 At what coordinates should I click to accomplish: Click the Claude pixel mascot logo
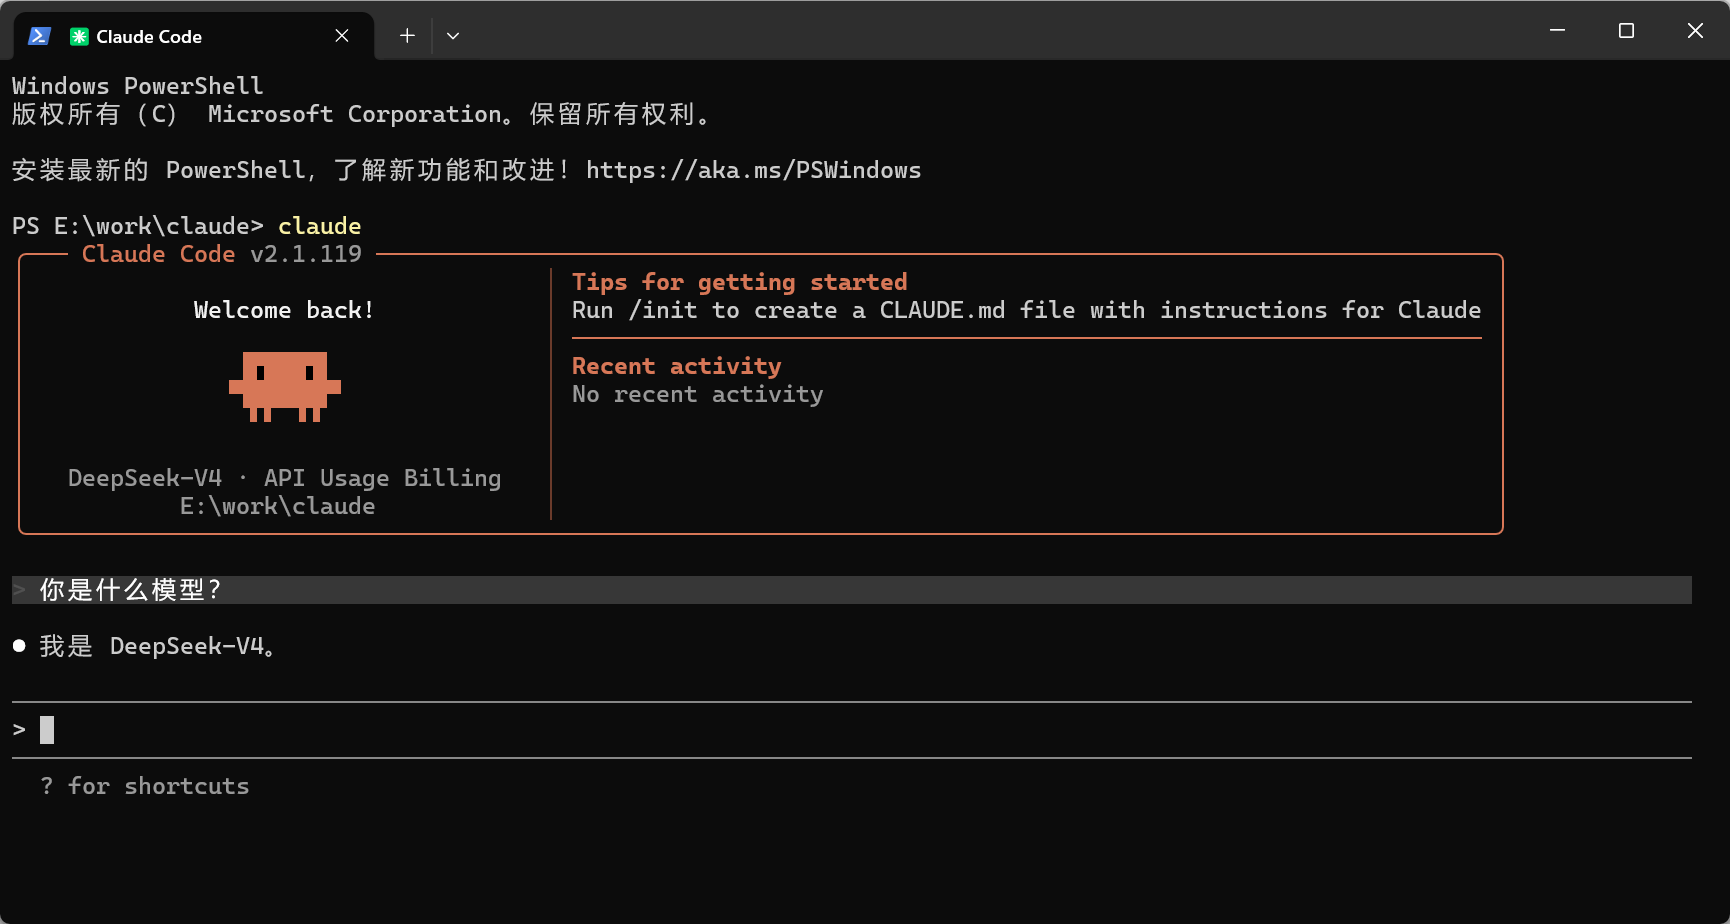285,386
